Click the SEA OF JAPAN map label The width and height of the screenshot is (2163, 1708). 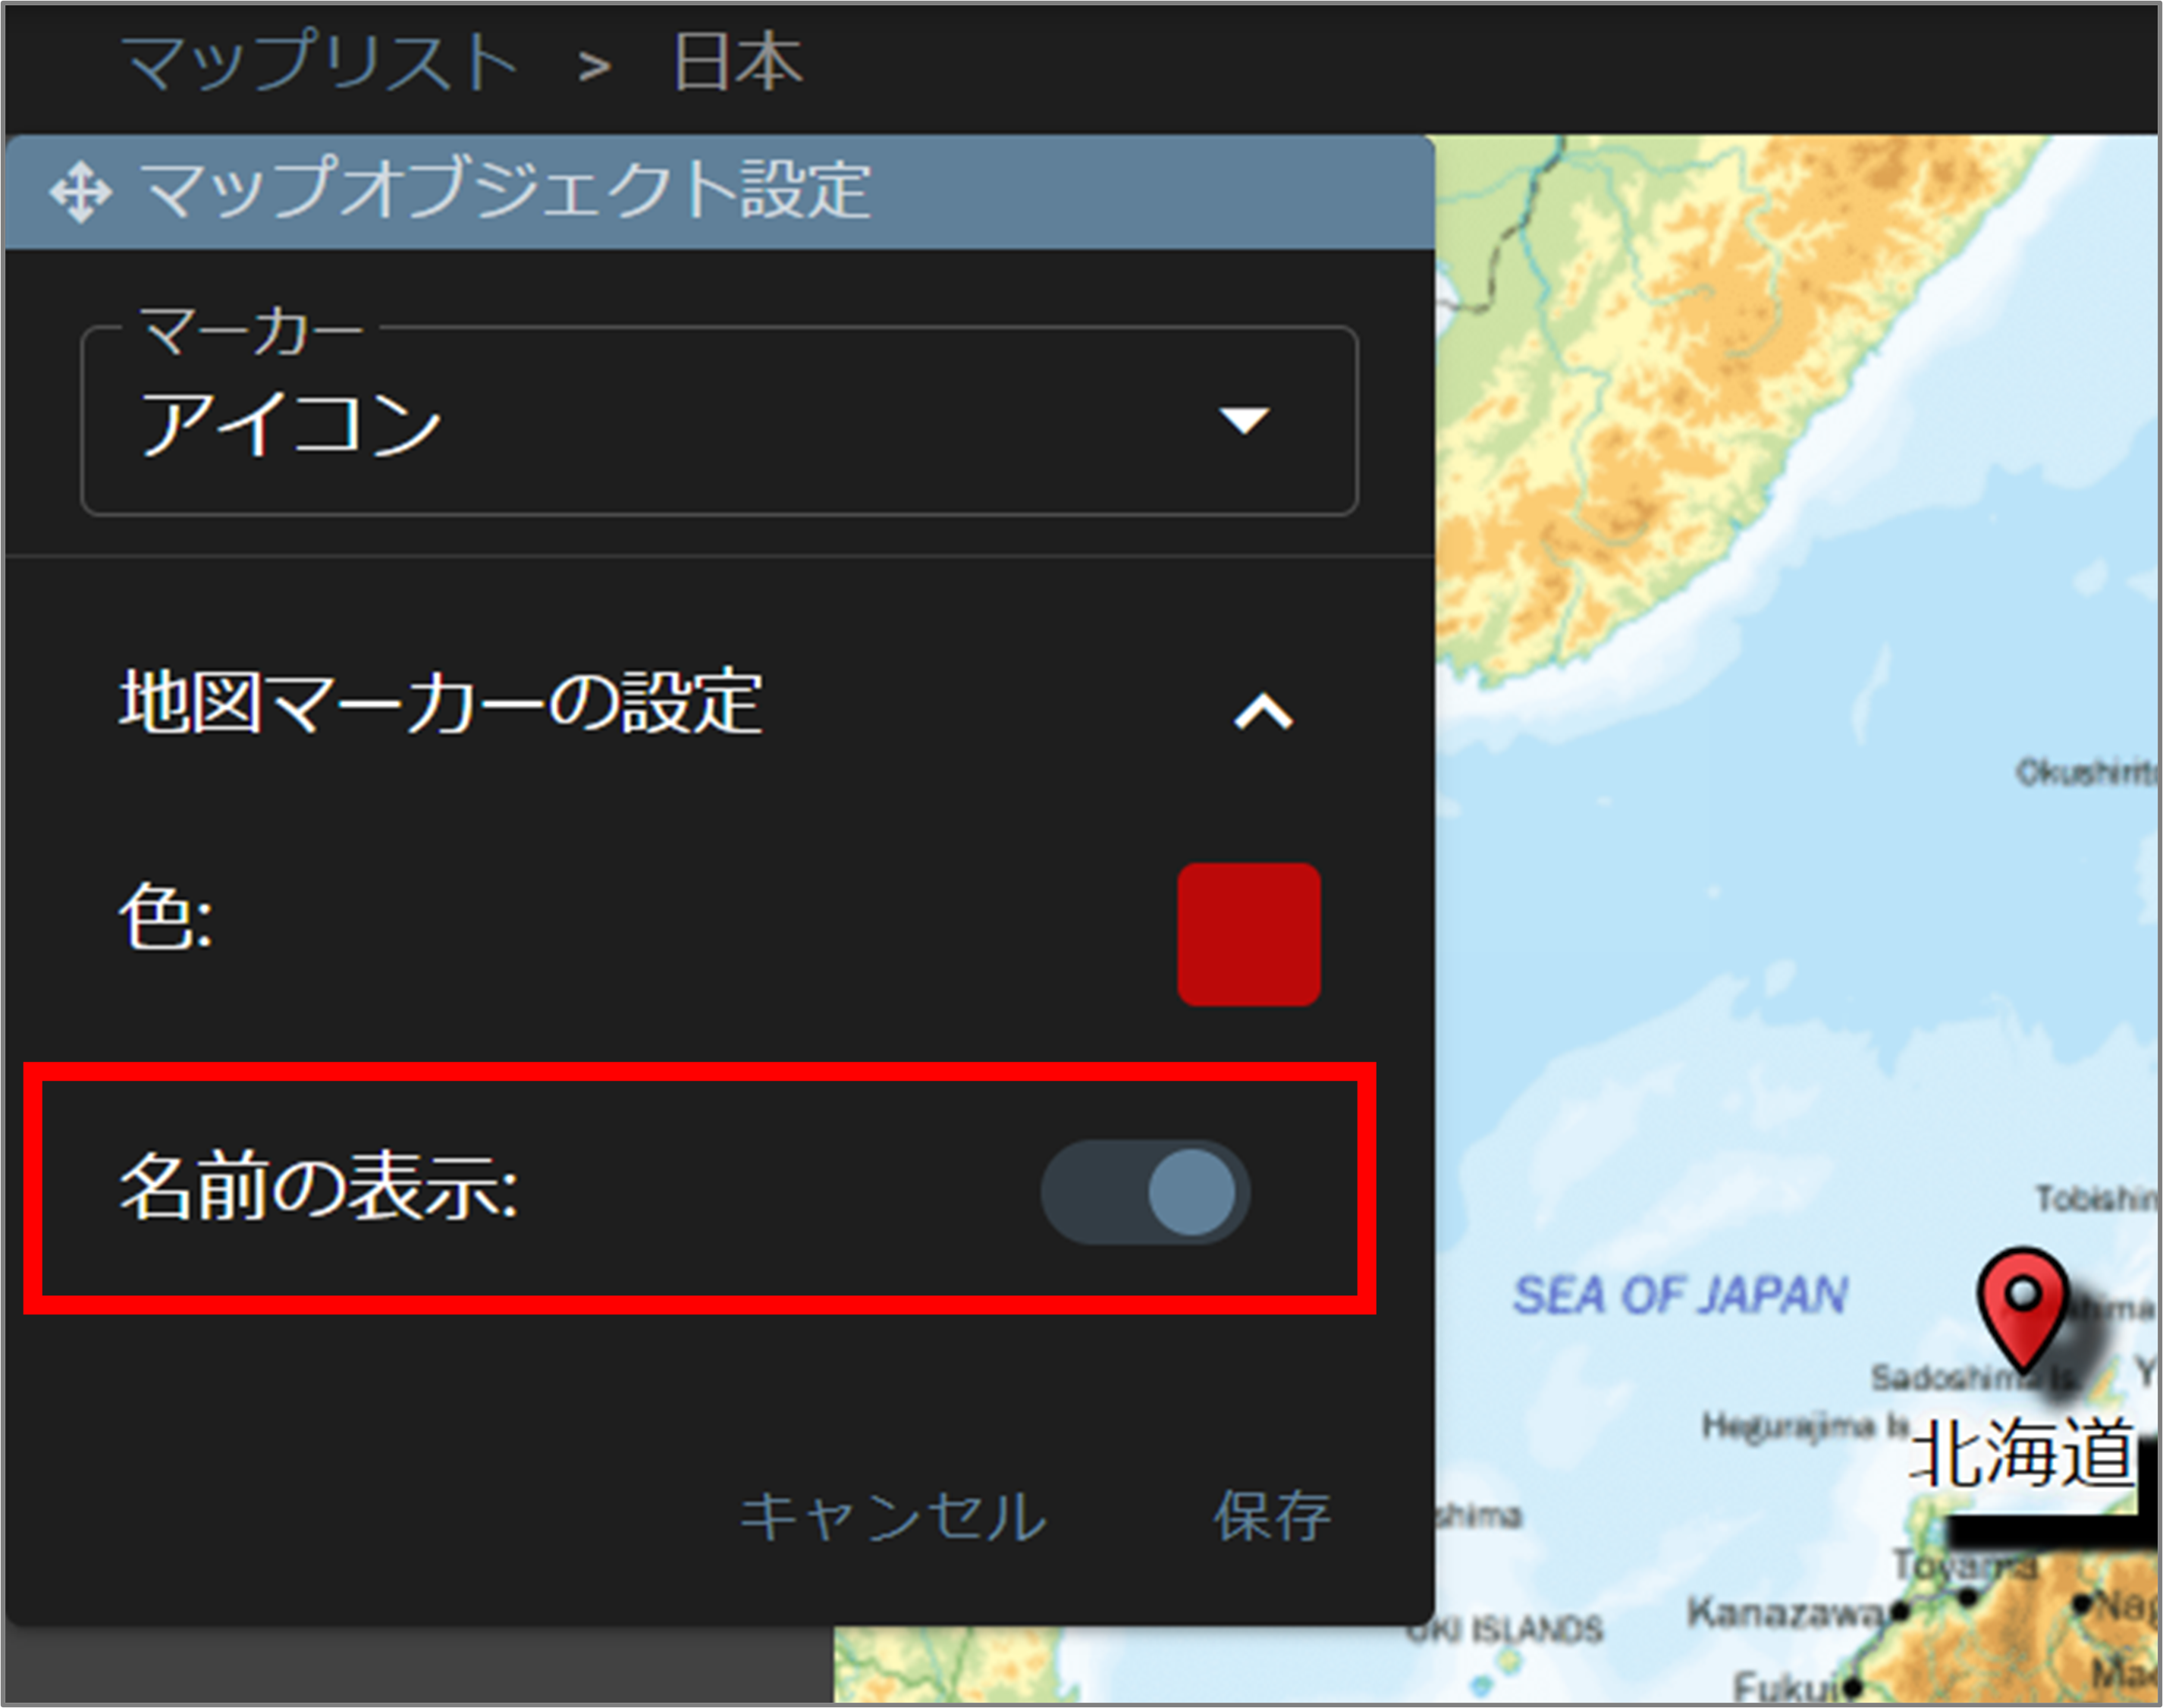tap(1680, 1295)
